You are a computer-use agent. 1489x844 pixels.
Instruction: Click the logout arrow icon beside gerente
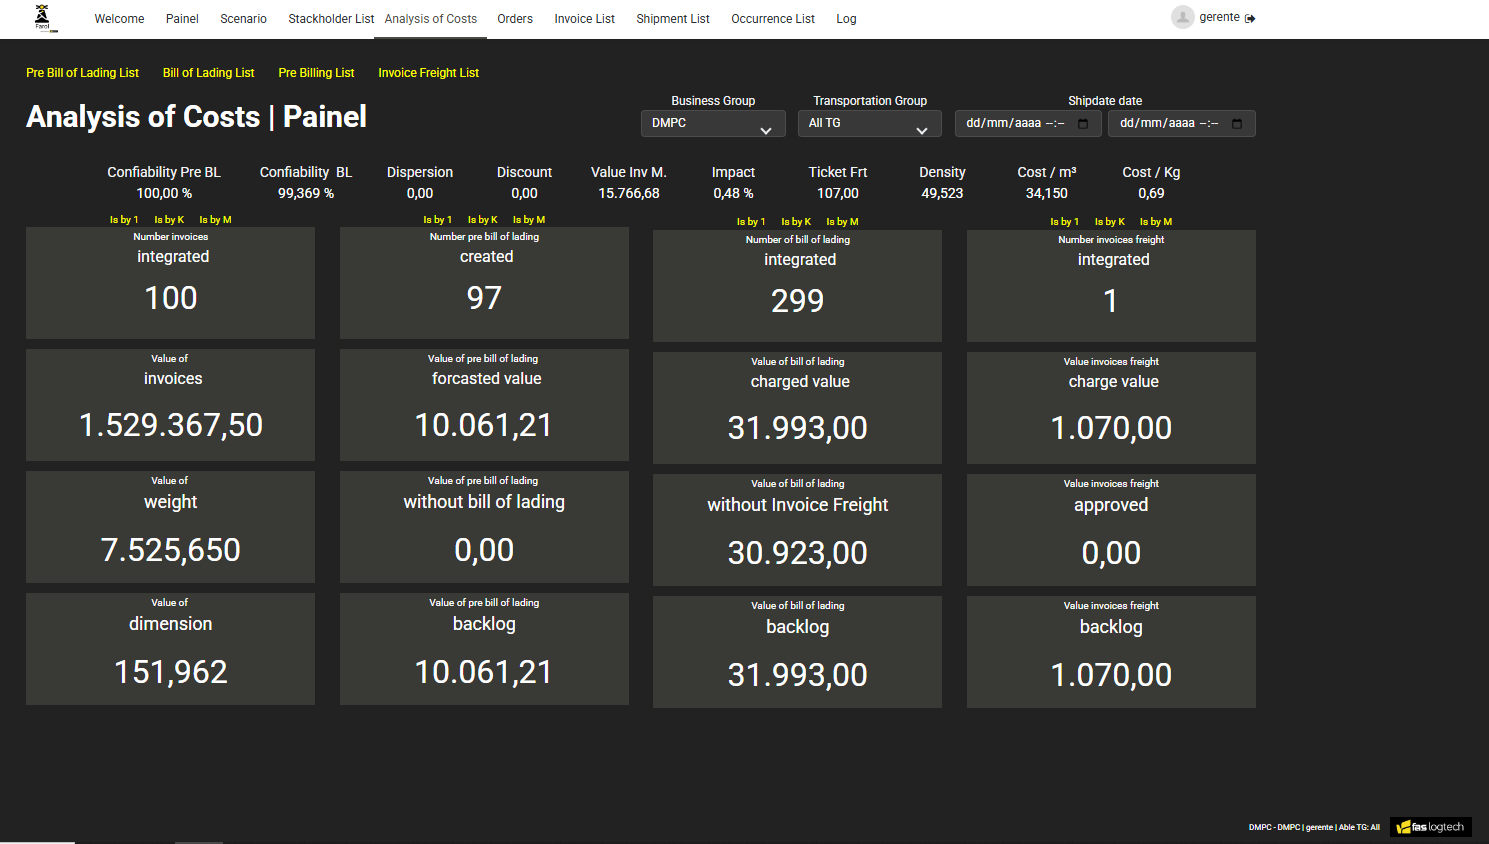tap(1250, 18)
